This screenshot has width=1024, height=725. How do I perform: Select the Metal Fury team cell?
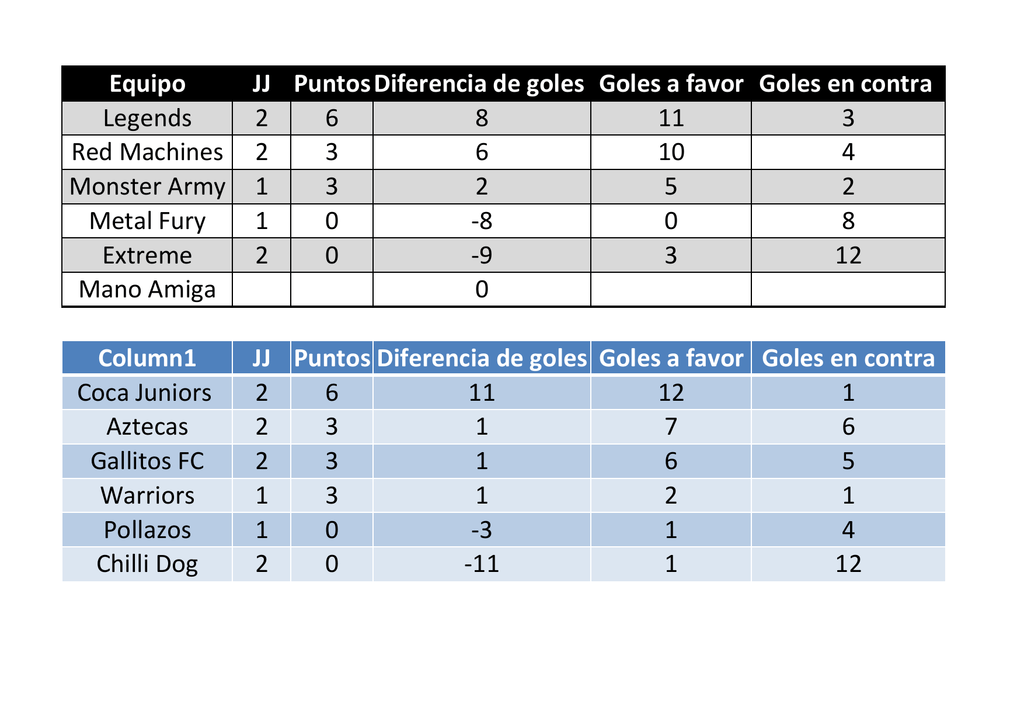[x=147, y=221]
